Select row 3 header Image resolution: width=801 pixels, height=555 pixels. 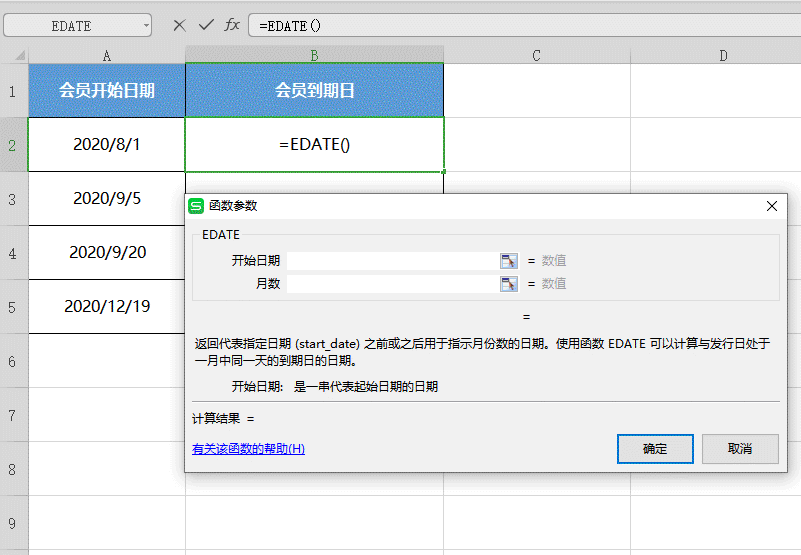click(13, 199)
